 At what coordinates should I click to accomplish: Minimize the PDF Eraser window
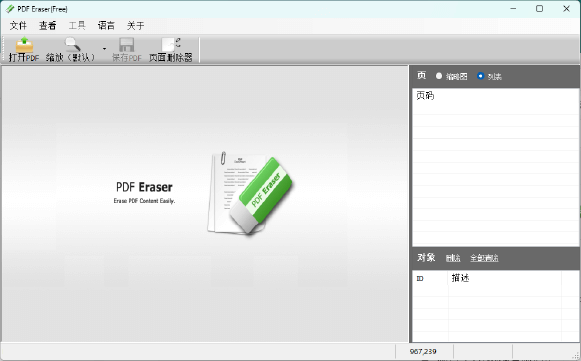click(x=513, y=9)
